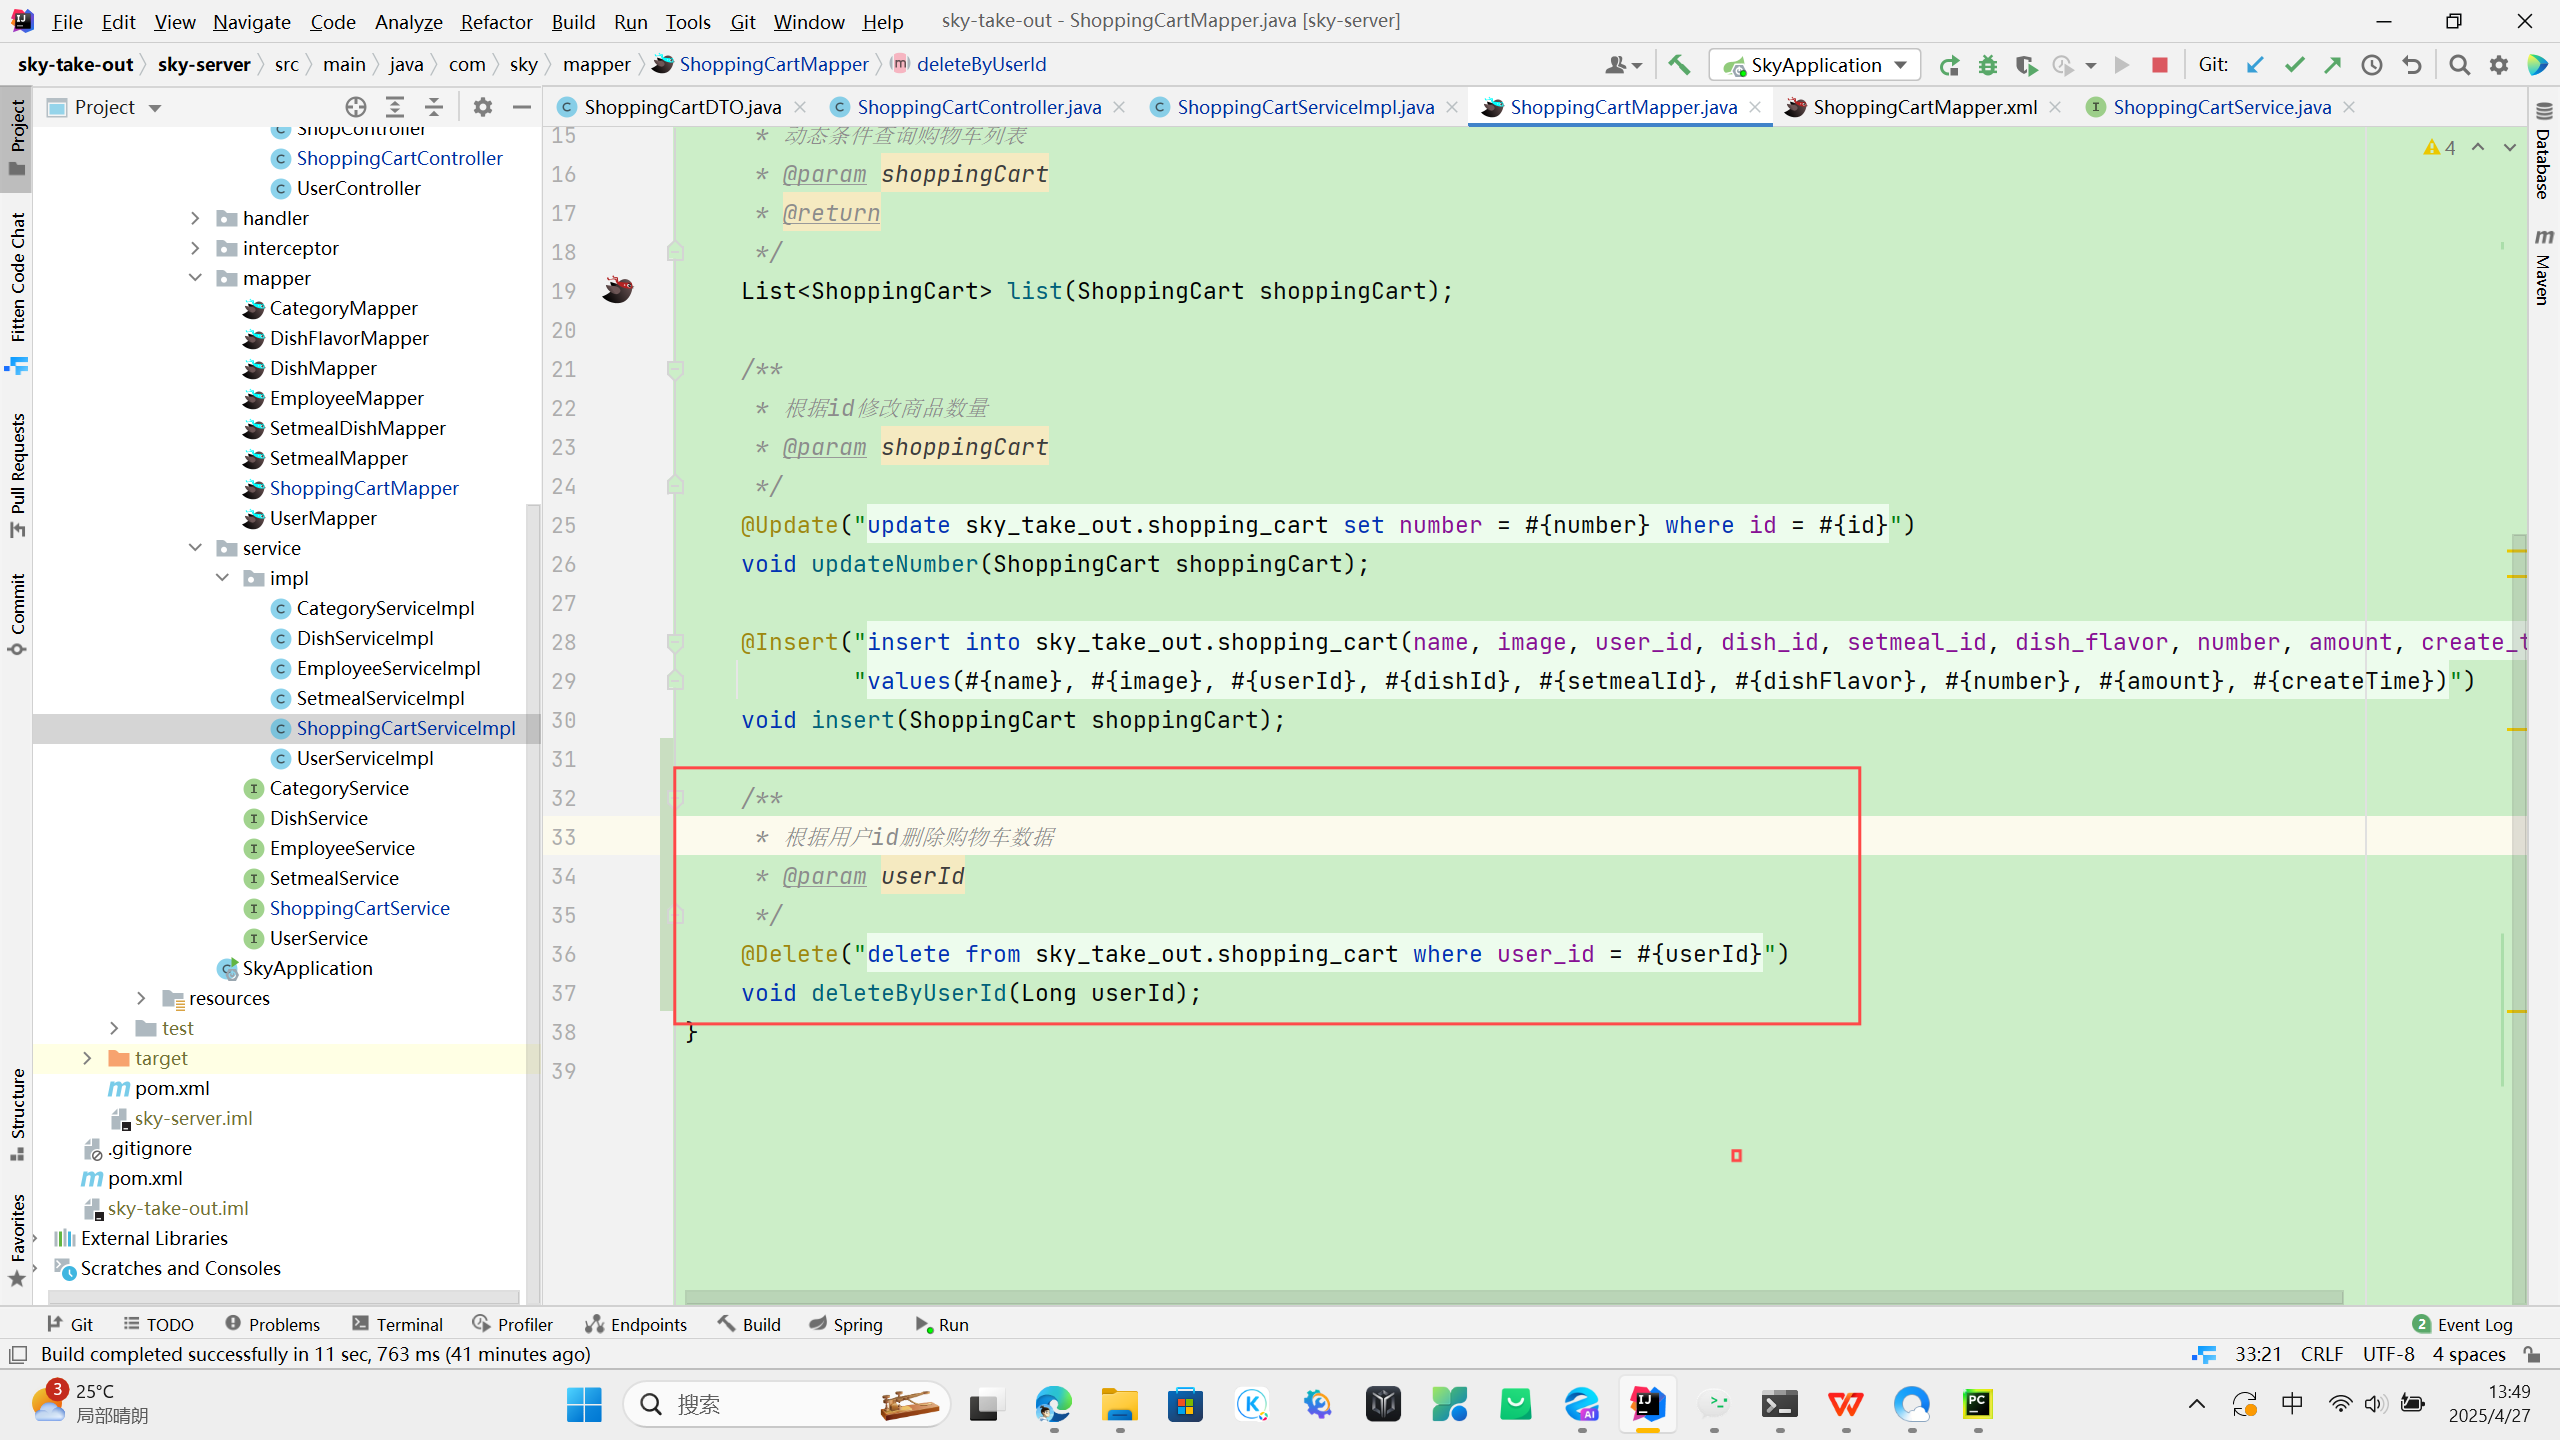Click Git update project arrow icon
The image size is (2560, 1440).
pyautogui.click(x=2255, y=65)
